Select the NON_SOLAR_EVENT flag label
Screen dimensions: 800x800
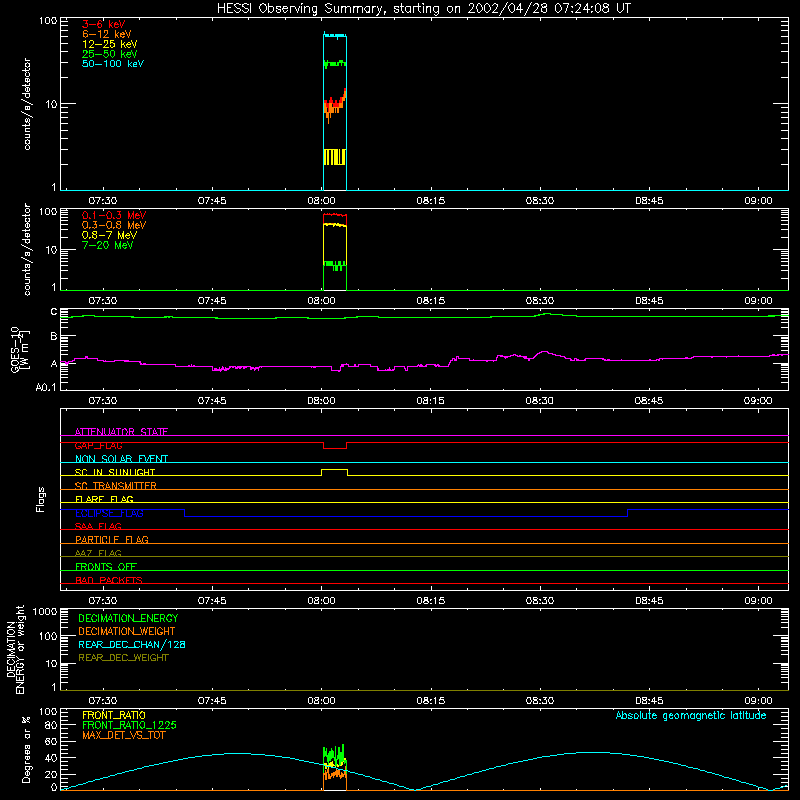click(121, 459)
